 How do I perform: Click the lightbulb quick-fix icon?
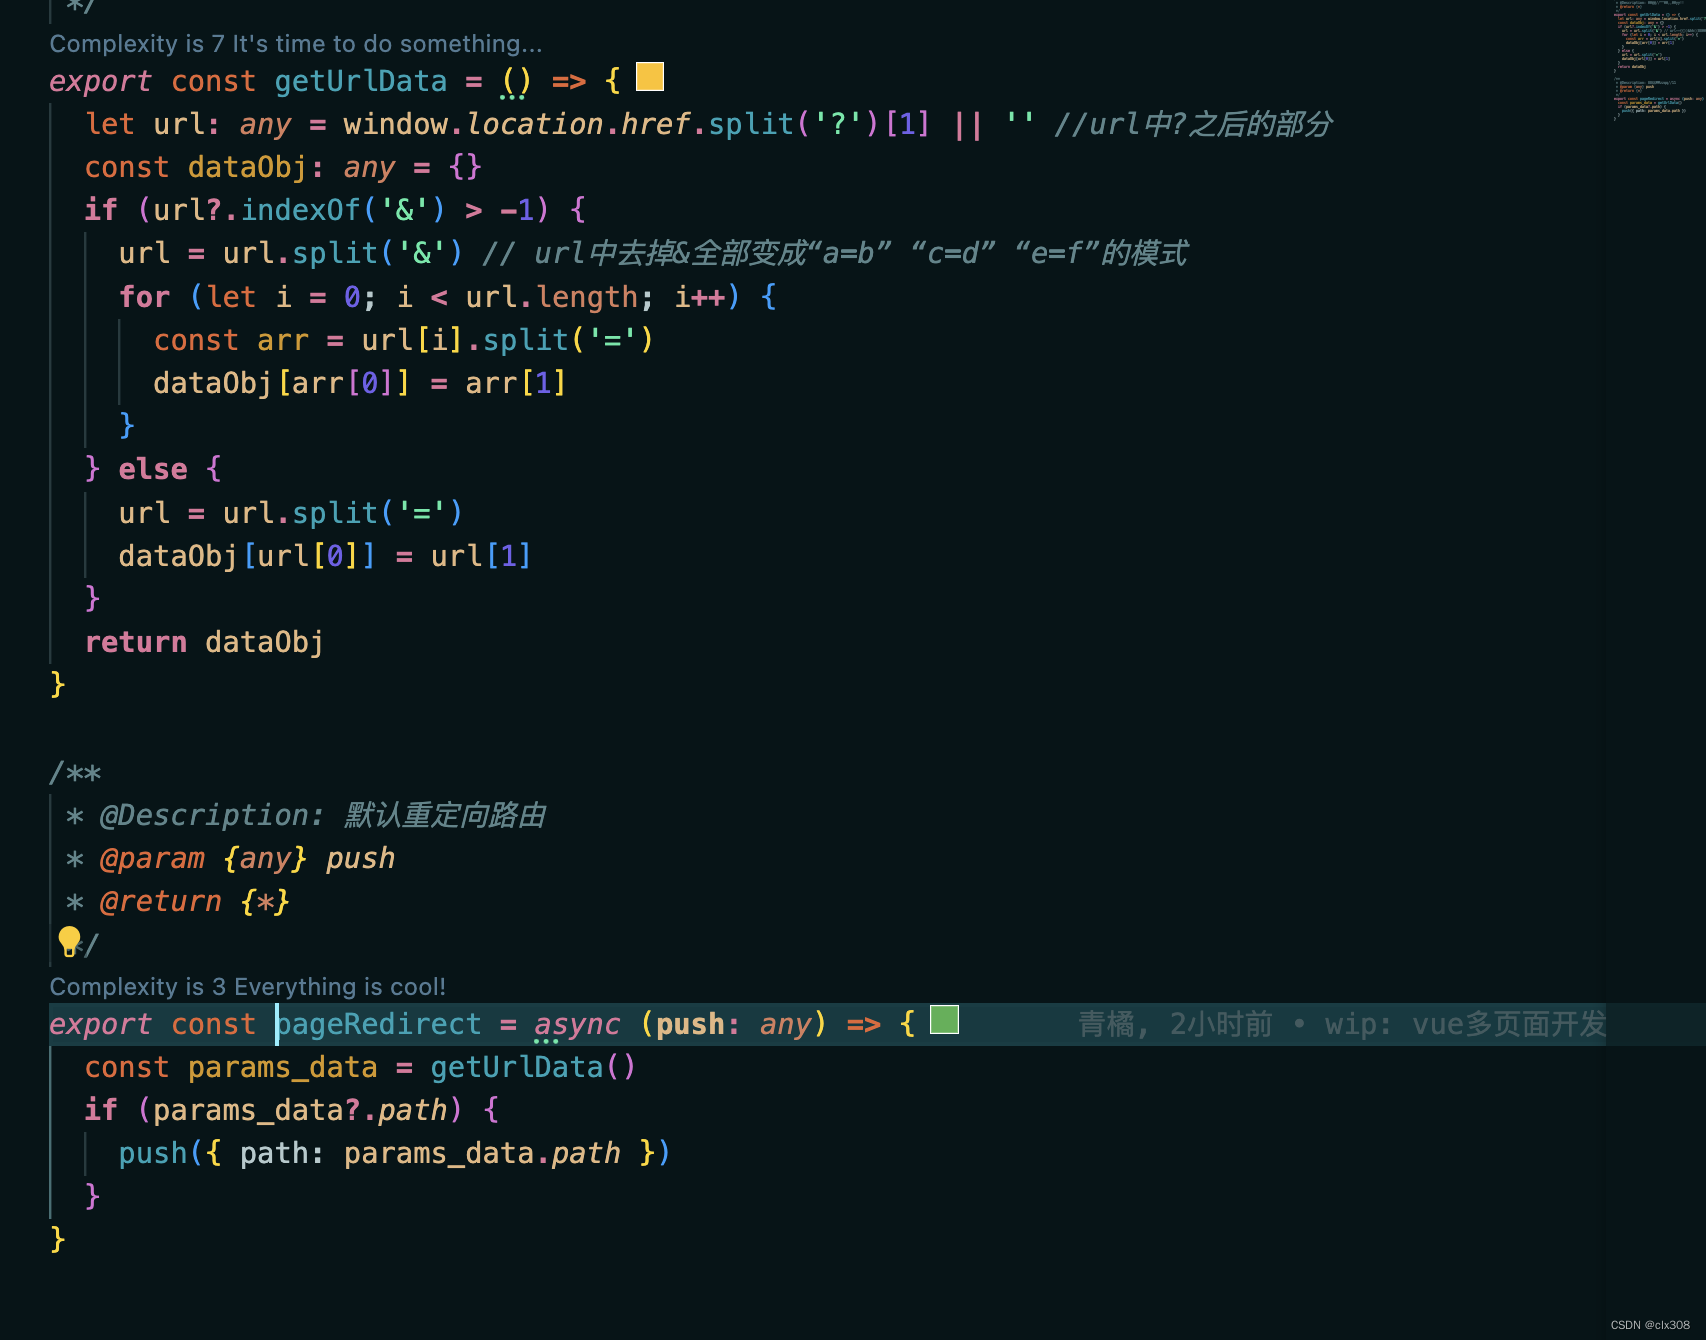point(69,942)
